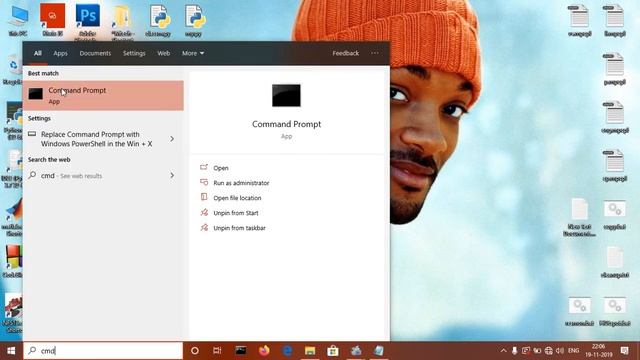This screenshot has width=640, height=360.
Task: Launch Firefox from the taskbar
Action: (x=264, y=351)
